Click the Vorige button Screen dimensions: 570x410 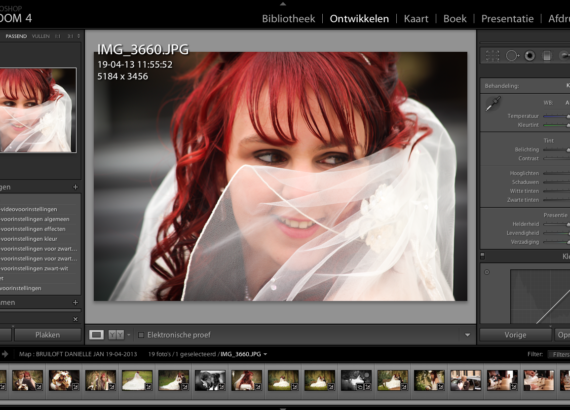click(515, 335)
